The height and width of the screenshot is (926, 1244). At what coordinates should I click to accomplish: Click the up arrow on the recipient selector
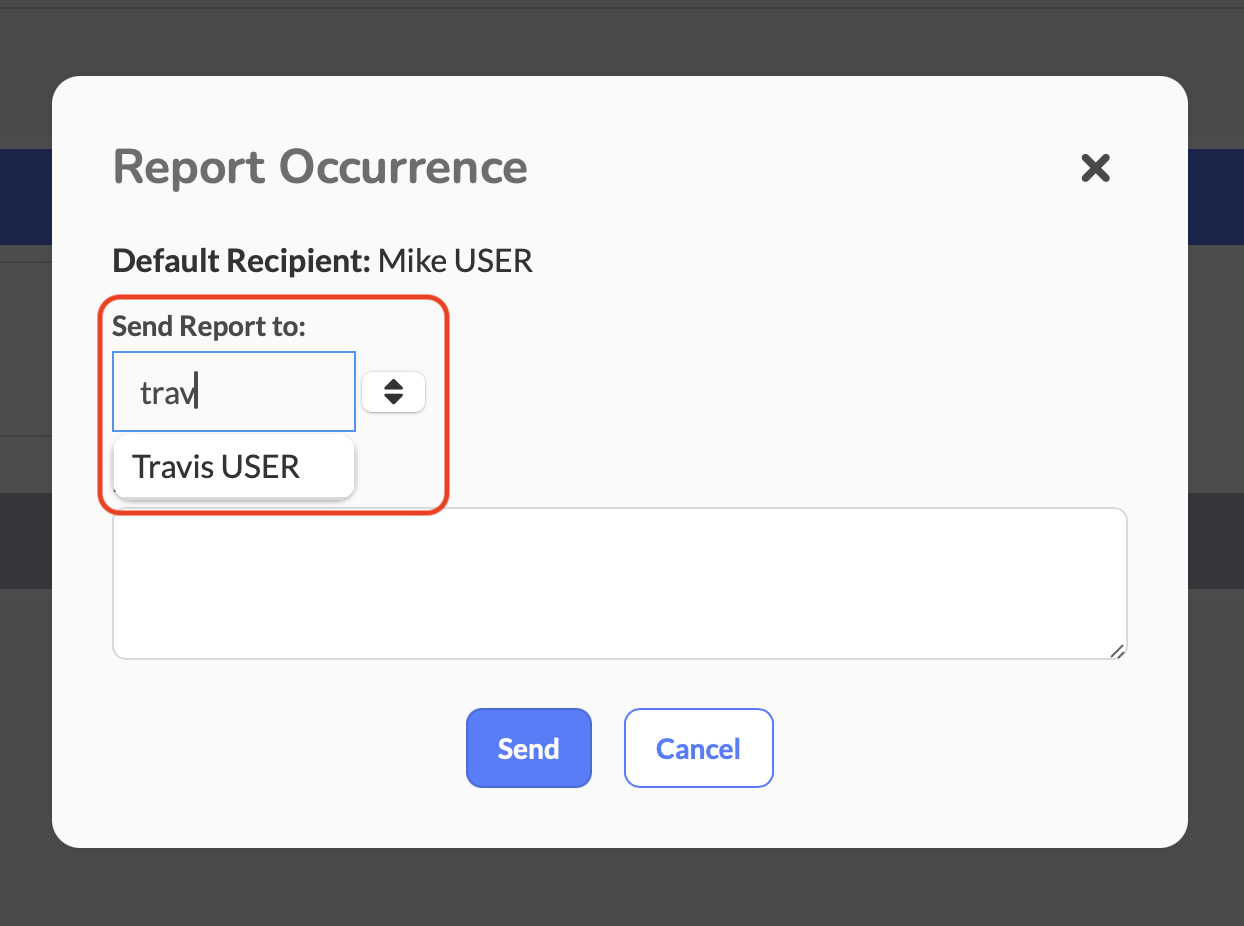(393, 384)
